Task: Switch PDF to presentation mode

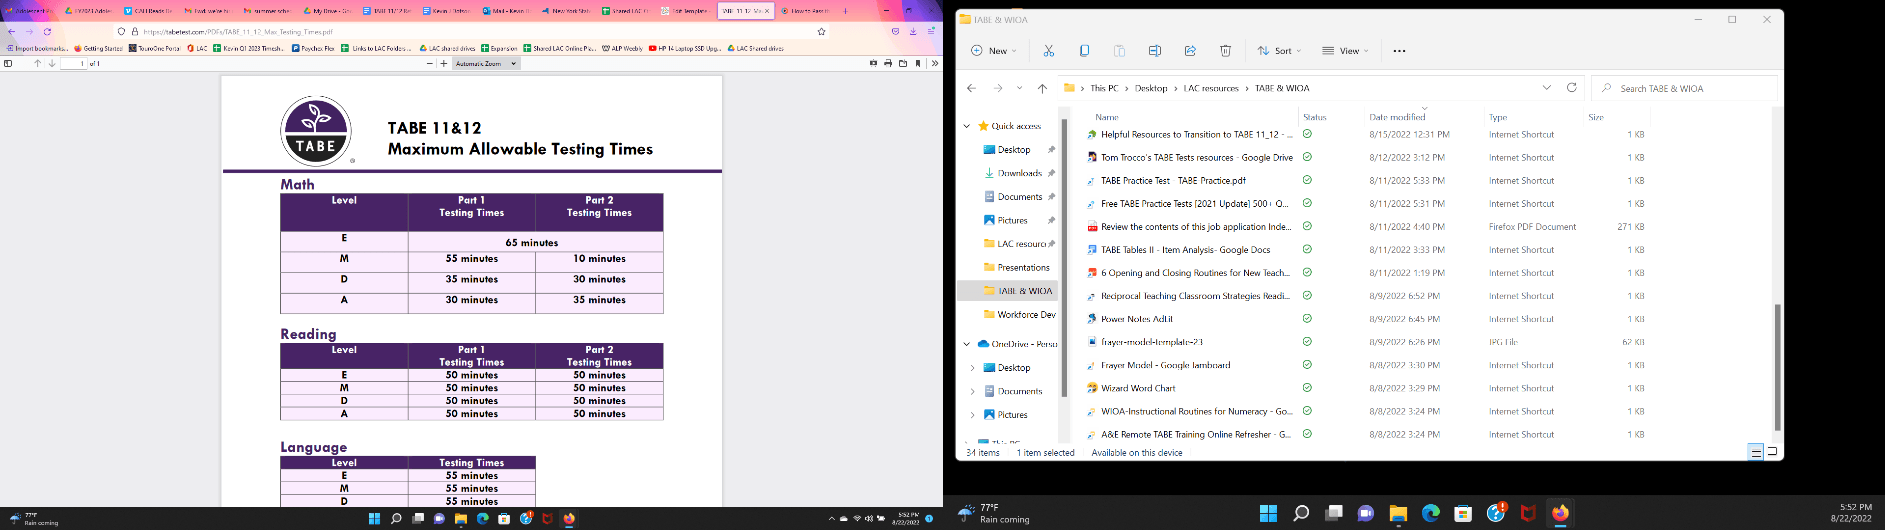Action: point(873,63)
